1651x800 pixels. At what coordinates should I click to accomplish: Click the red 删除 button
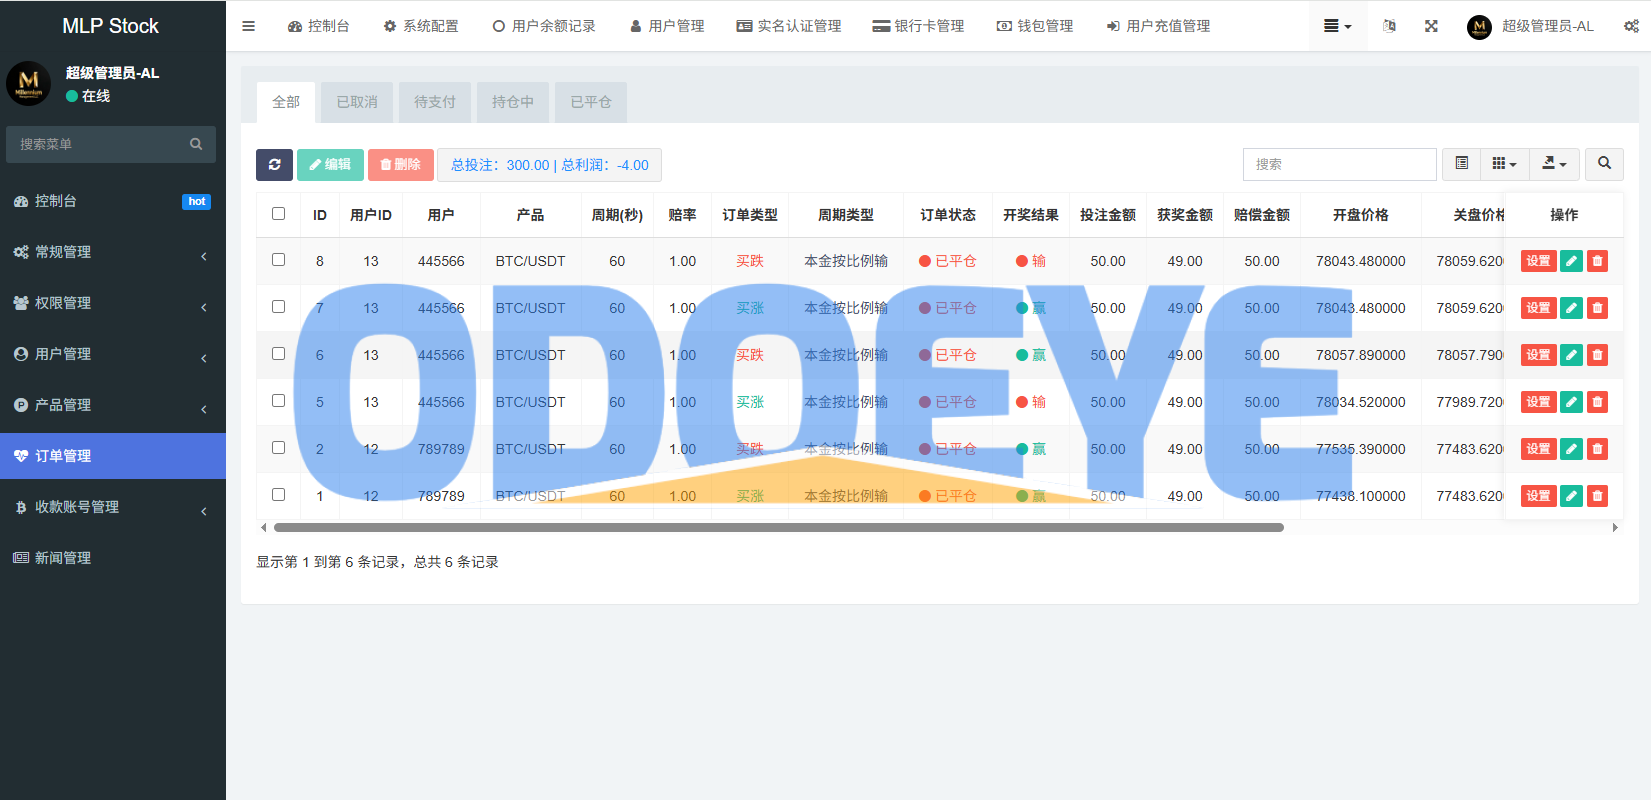coord(400,165)
